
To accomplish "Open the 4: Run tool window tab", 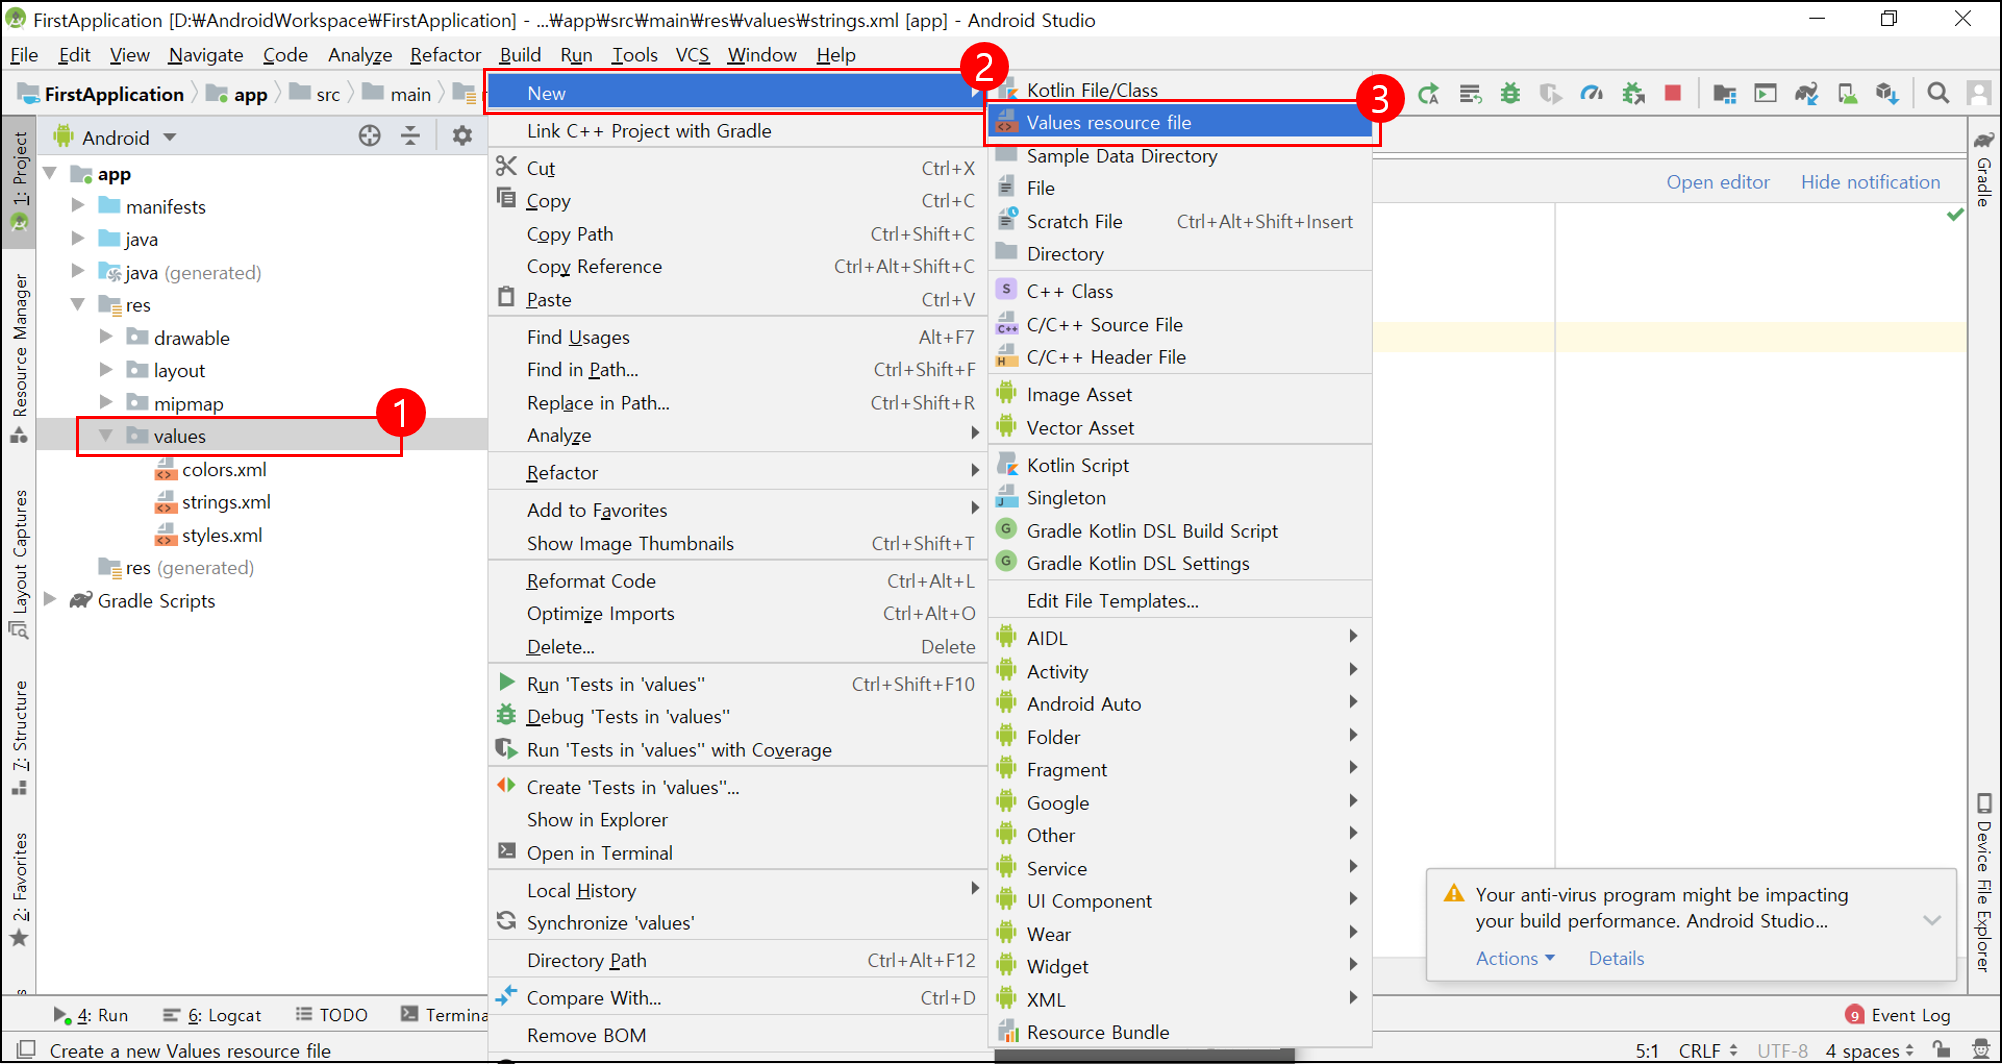I will [x=90, y=1015].
